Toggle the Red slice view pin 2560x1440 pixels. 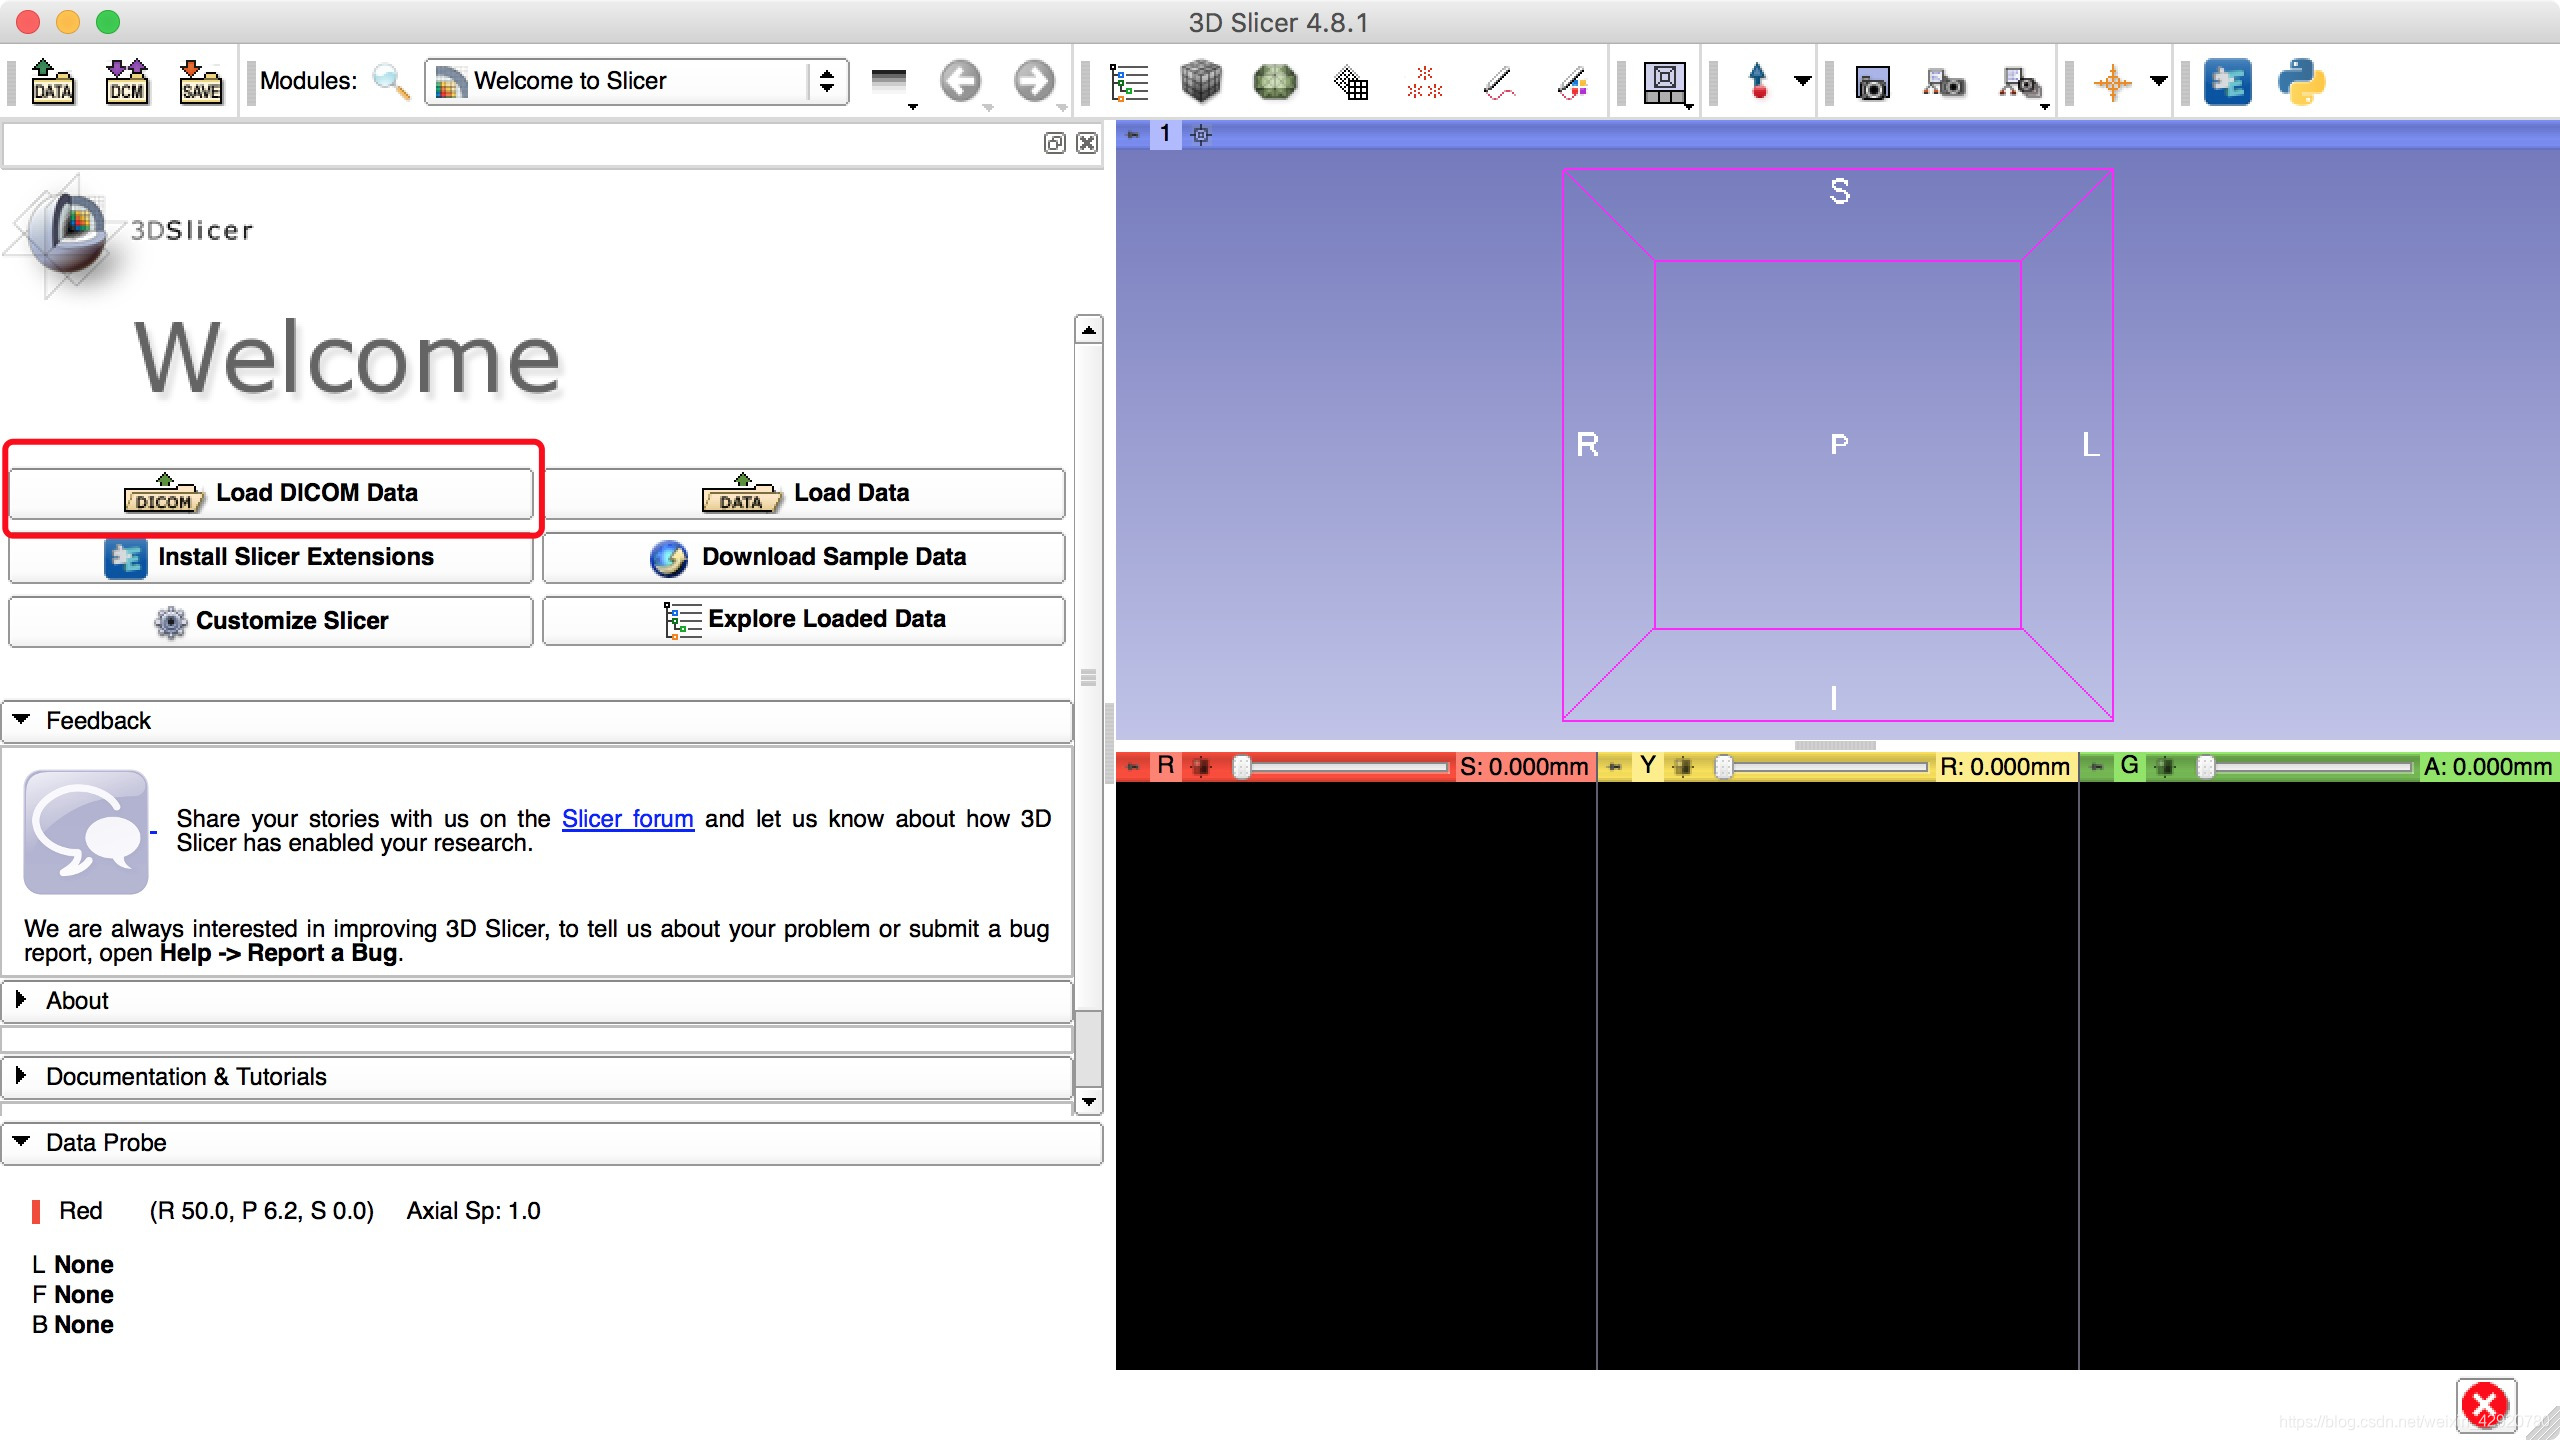pos(1133,767)
